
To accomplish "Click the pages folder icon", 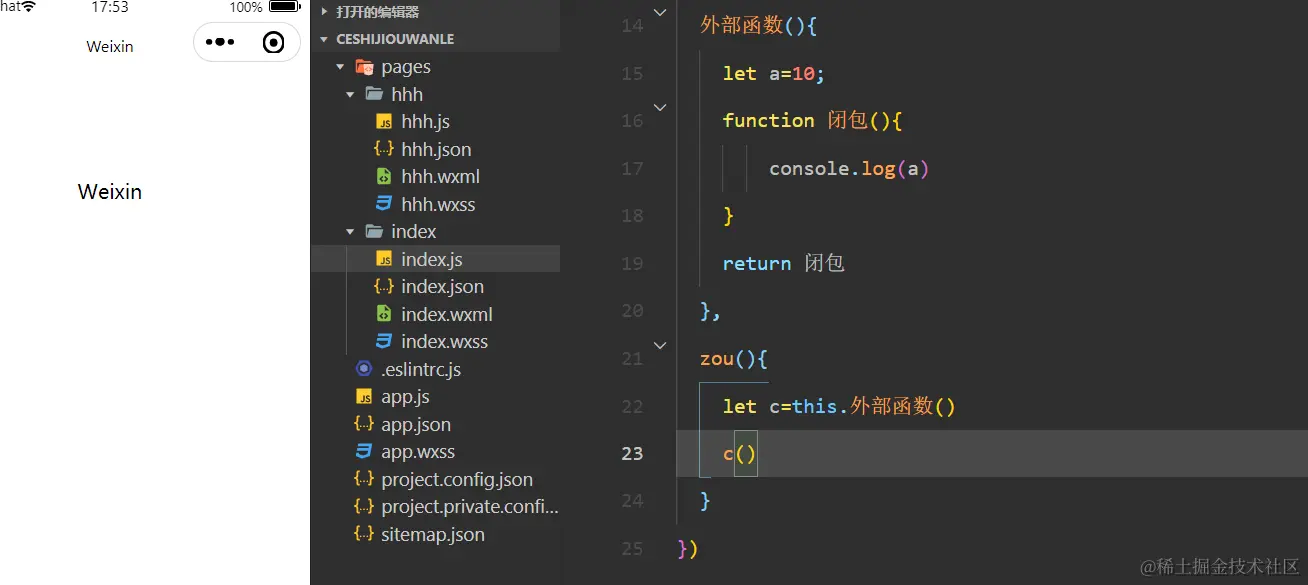I will [365, 67].
